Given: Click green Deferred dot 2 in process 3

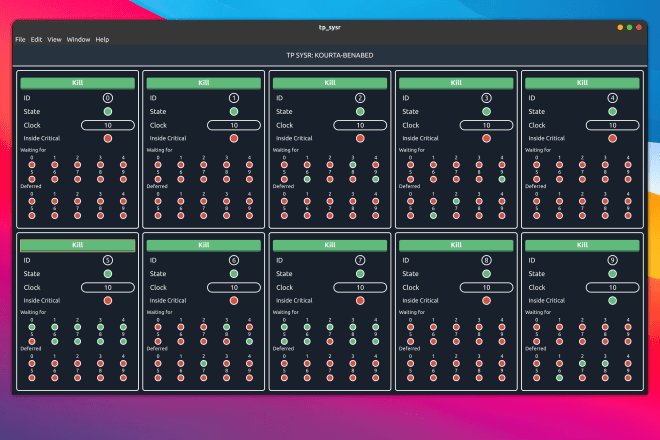Looking at the screenshot, I should (456, 201).
